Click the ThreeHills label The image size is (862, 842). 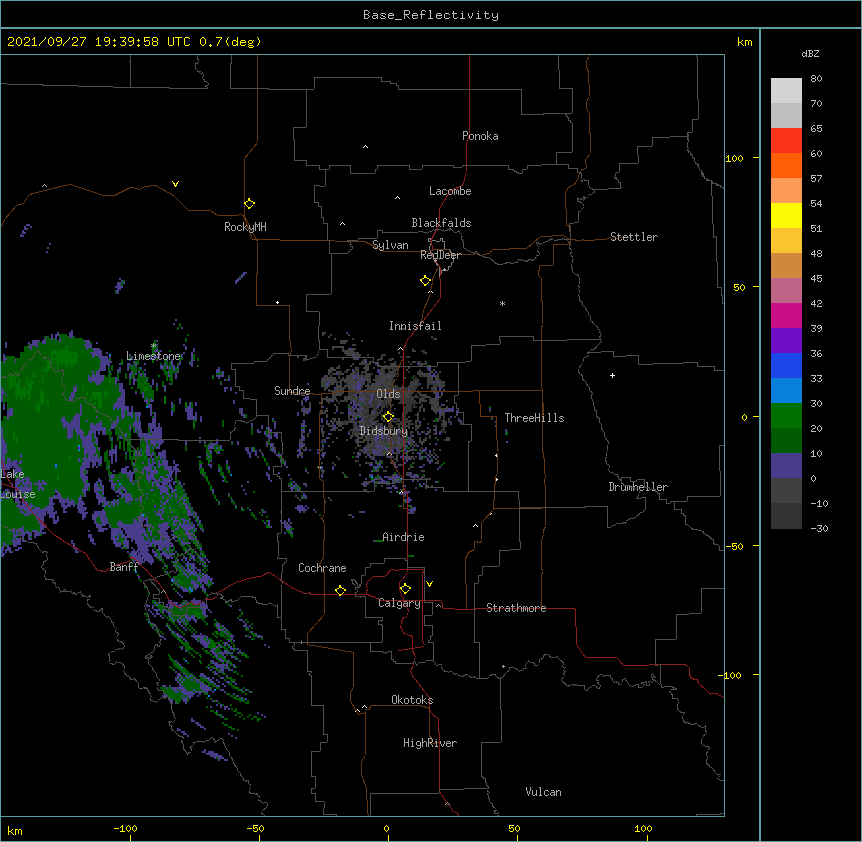[534, 418]
